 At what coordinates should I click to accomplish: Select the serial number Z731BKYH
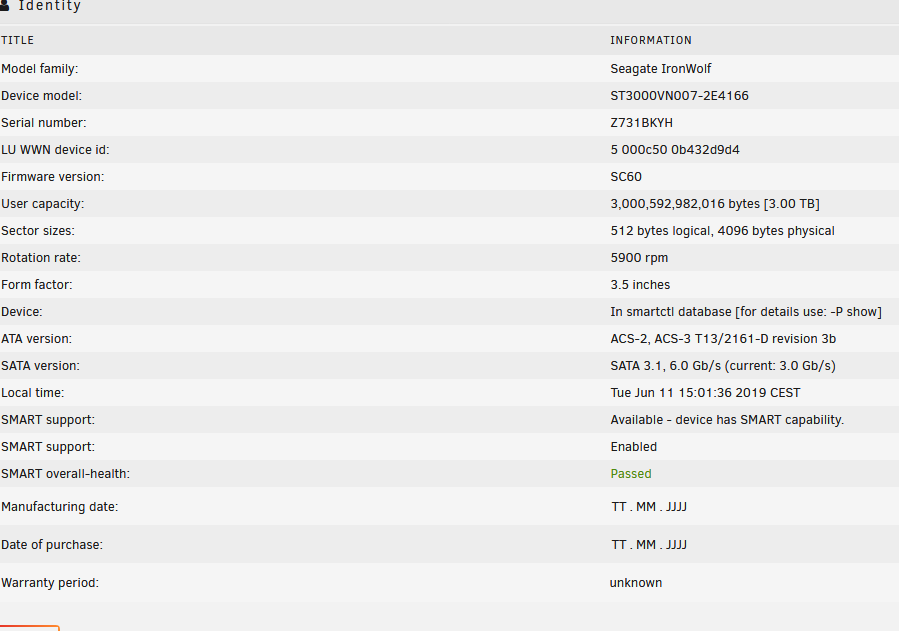(642, 123)
